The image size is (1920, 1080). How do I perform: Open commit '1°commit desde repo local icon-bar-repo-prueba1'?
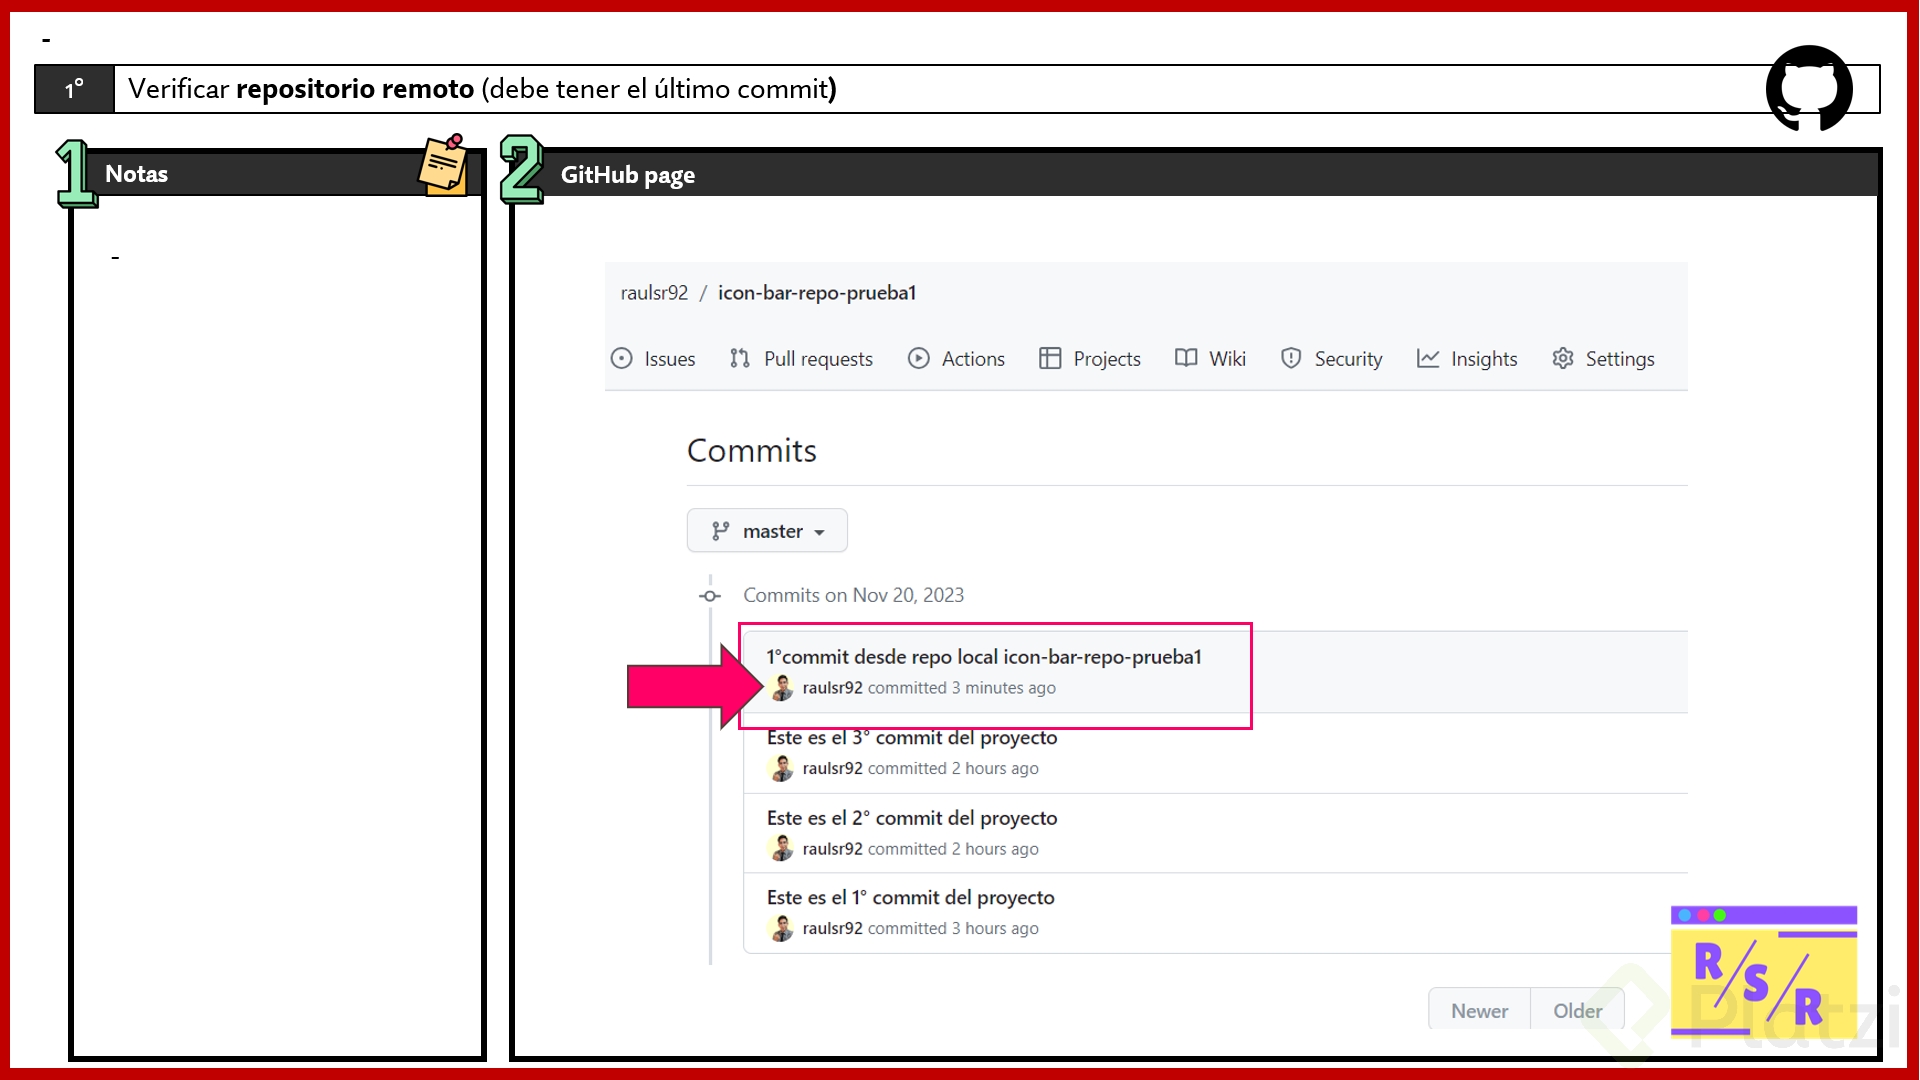[x=984, y=657]
